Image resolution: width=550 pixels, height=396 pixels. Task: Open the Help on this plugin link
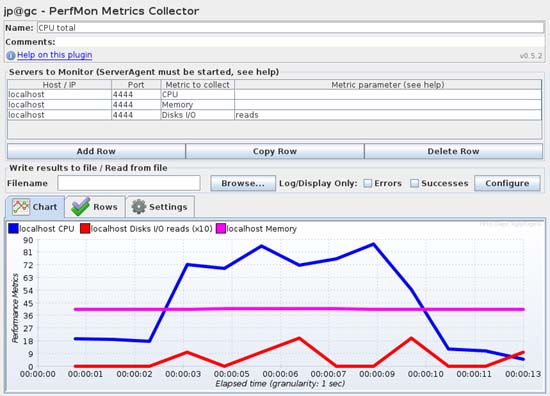click(x=55, y=55)
